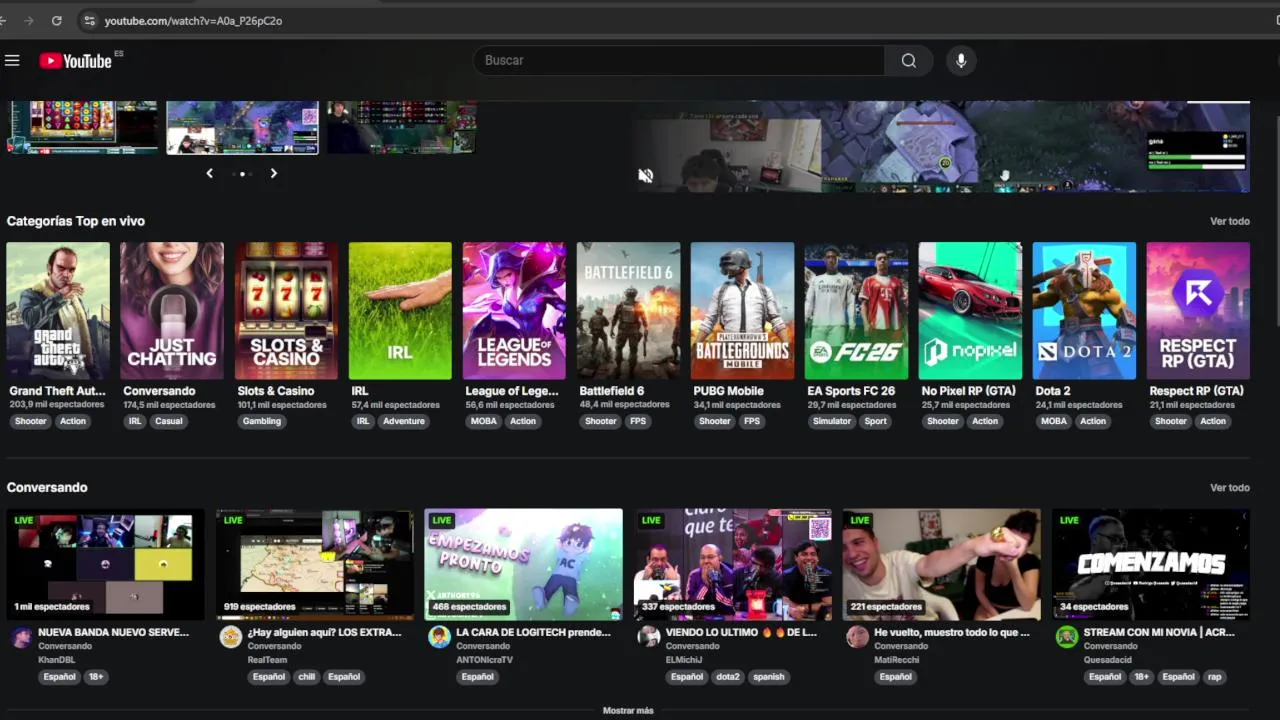Open Slots & Casino category cover
The width and height of the screenshot is (1280, 720).
point(286,311)
